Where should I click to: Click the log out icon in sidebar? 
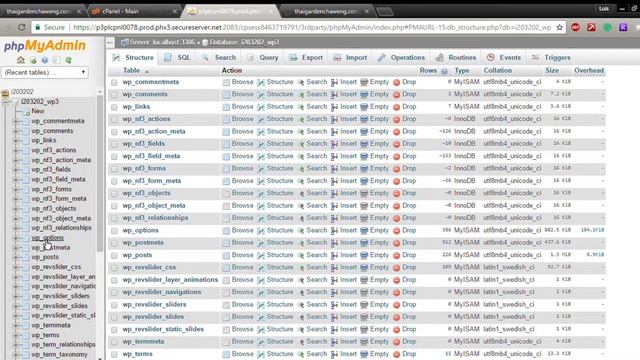(x=33, y=60)
